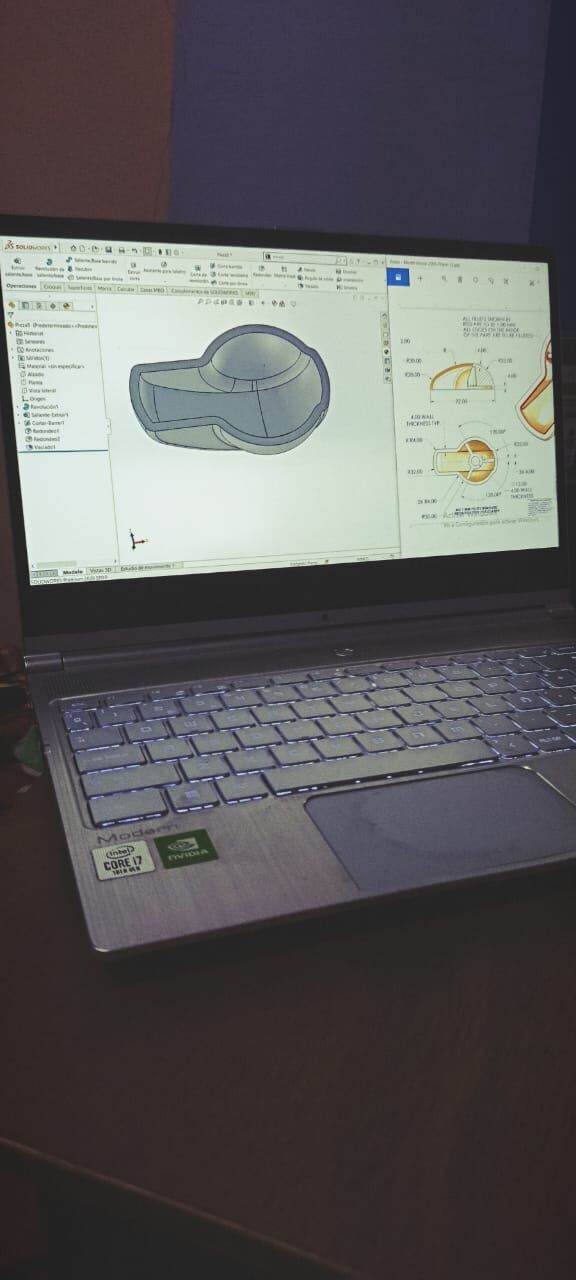The height and width of the screenshot is (1280, 576).
Task: Click the Corte por límite tool
Action: [228, 283]
